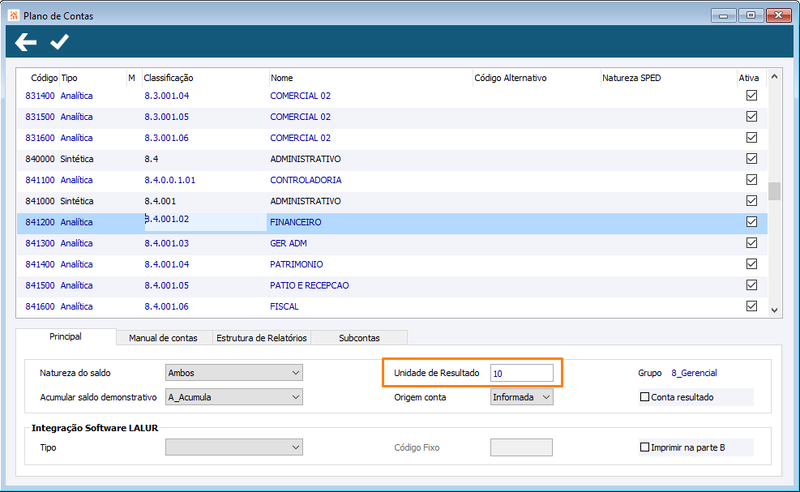
Task: Click the classification edit cell 8.4.001.02
Action: coord(205,222)
